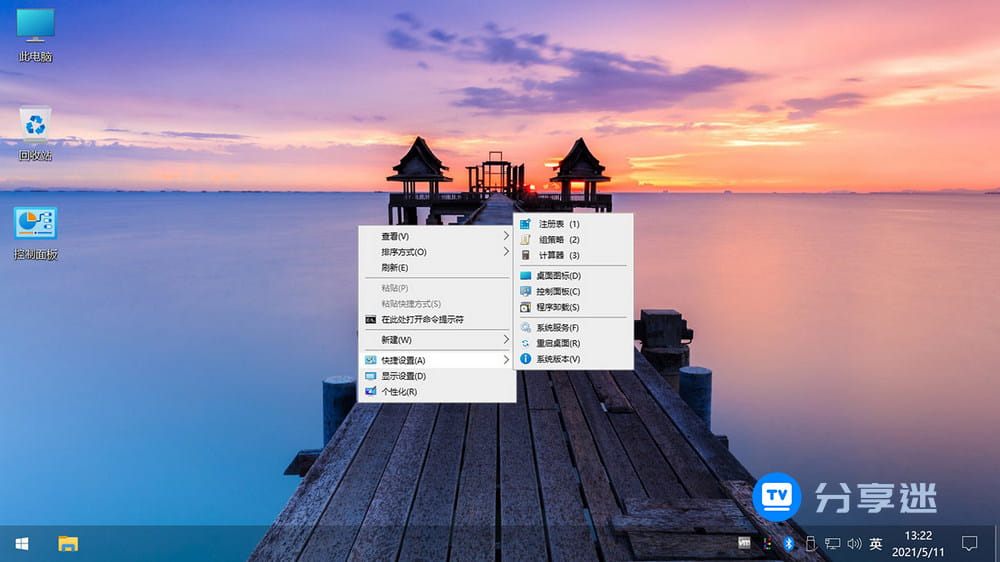The image size is (1000, 562).
Task: Open the notification center icon
Action: (x=969, y=543)
